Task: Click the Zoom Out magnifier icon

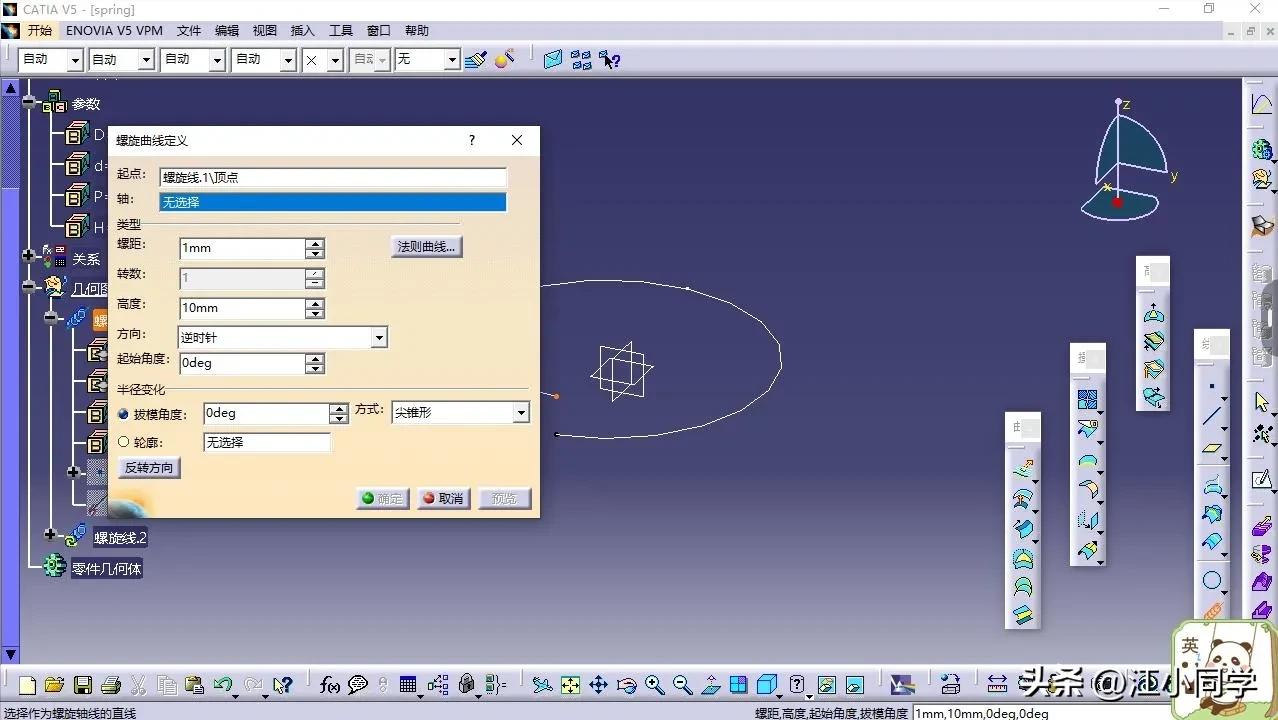Action: tap(682, 685)
